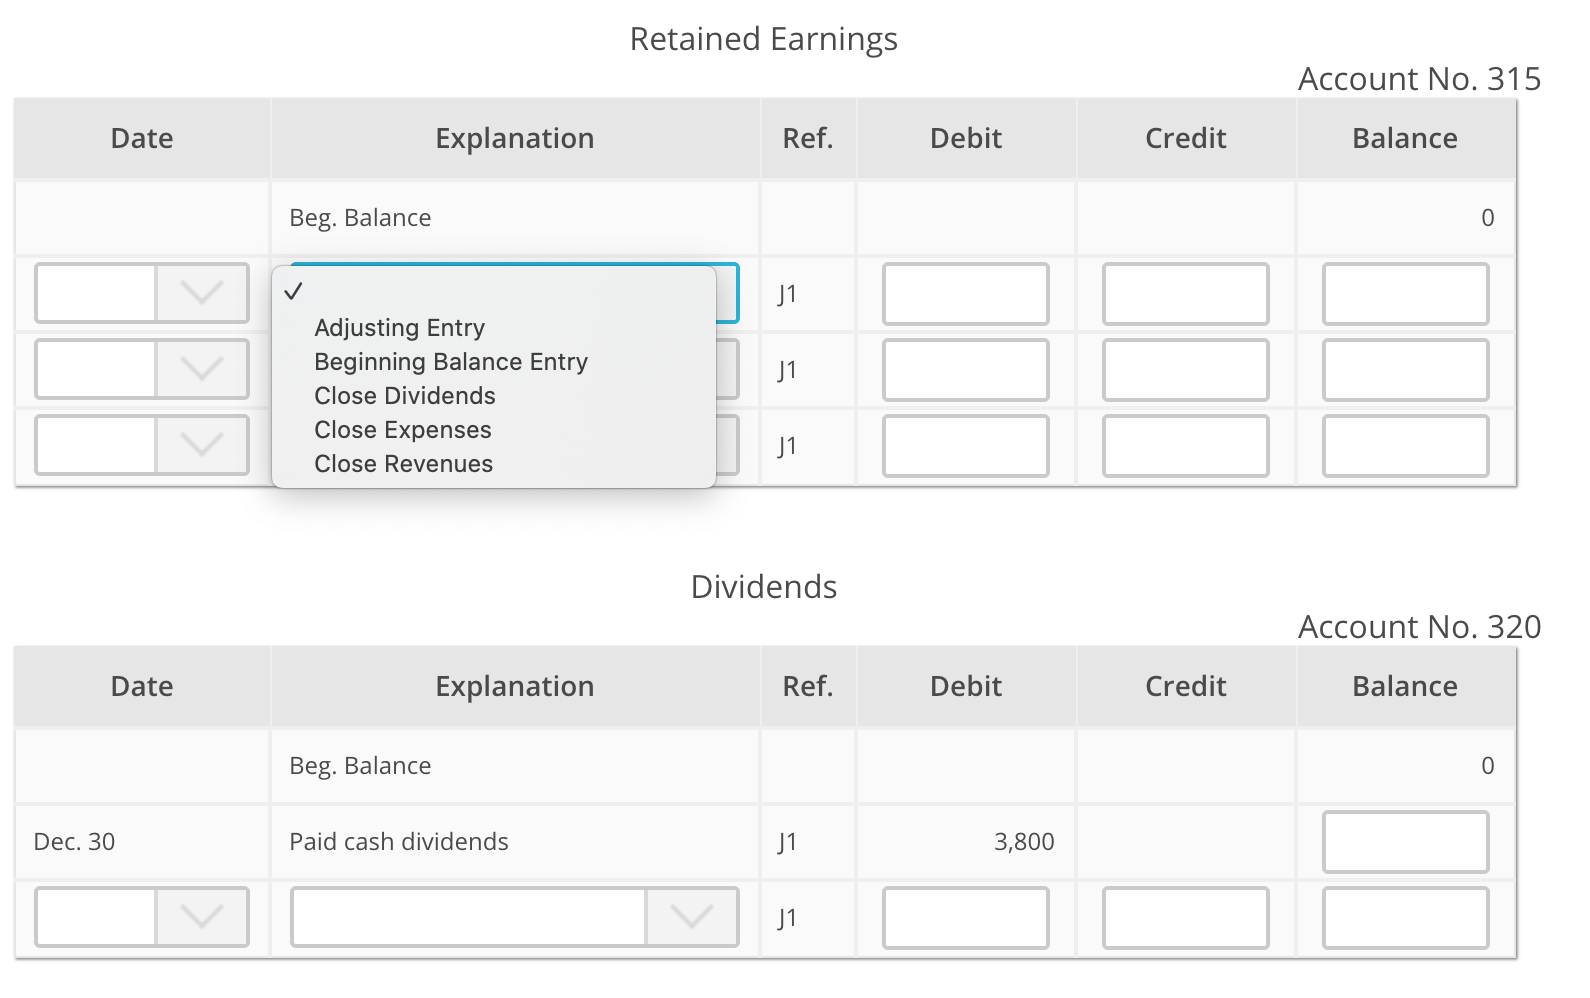Click credit field in first Retained Earnings row
Viewport: 1590px width, 998px height.
pyautogui.click(x=1186, y=294)
